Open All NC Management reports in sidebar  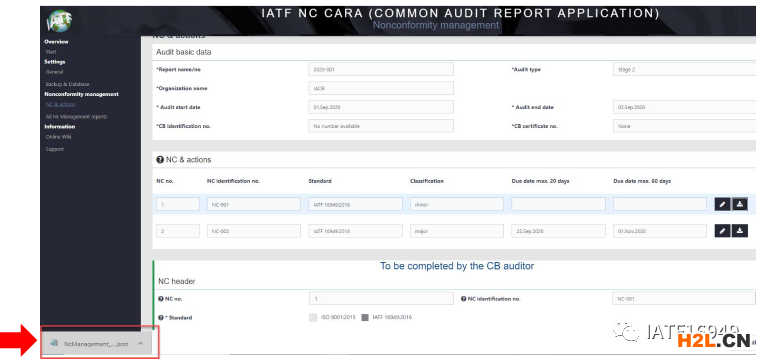76,117
